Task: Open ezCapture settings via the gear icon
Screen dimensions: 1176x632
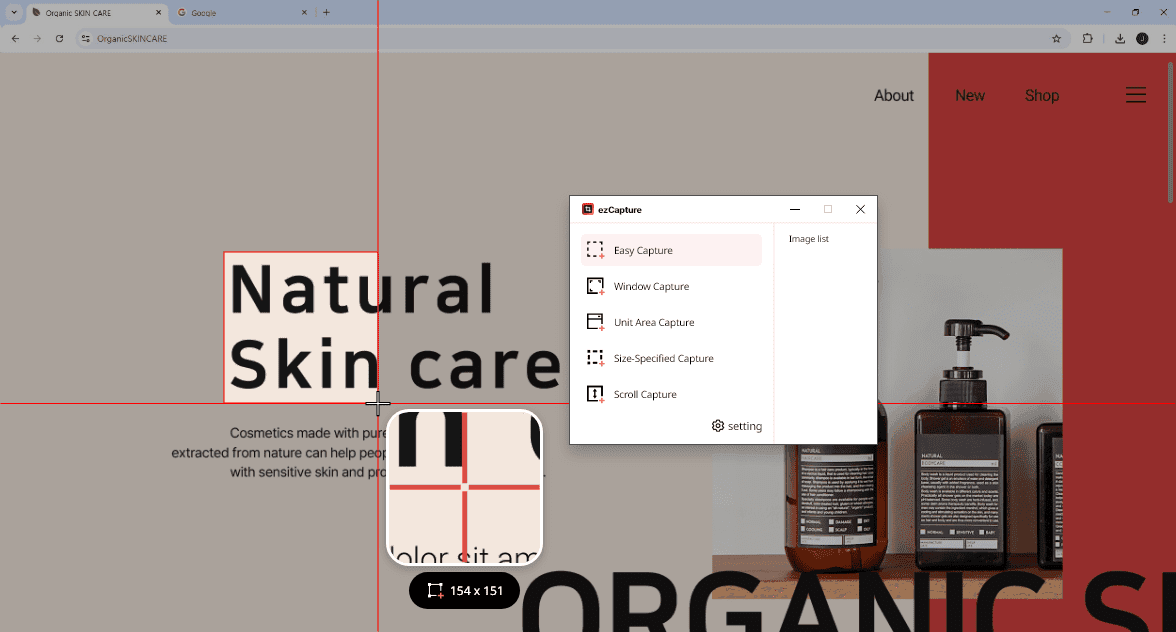Action: tap(718, 426)
